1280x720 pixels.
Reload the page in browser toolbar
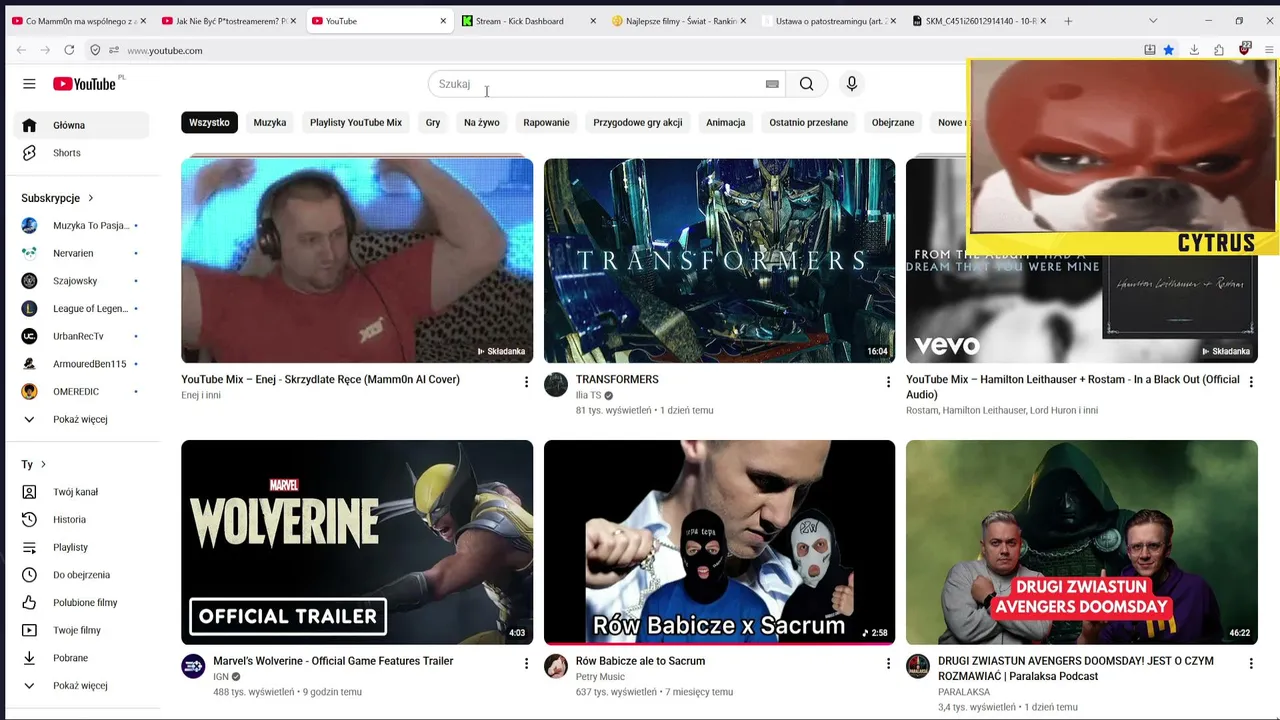tap(69, 50)
